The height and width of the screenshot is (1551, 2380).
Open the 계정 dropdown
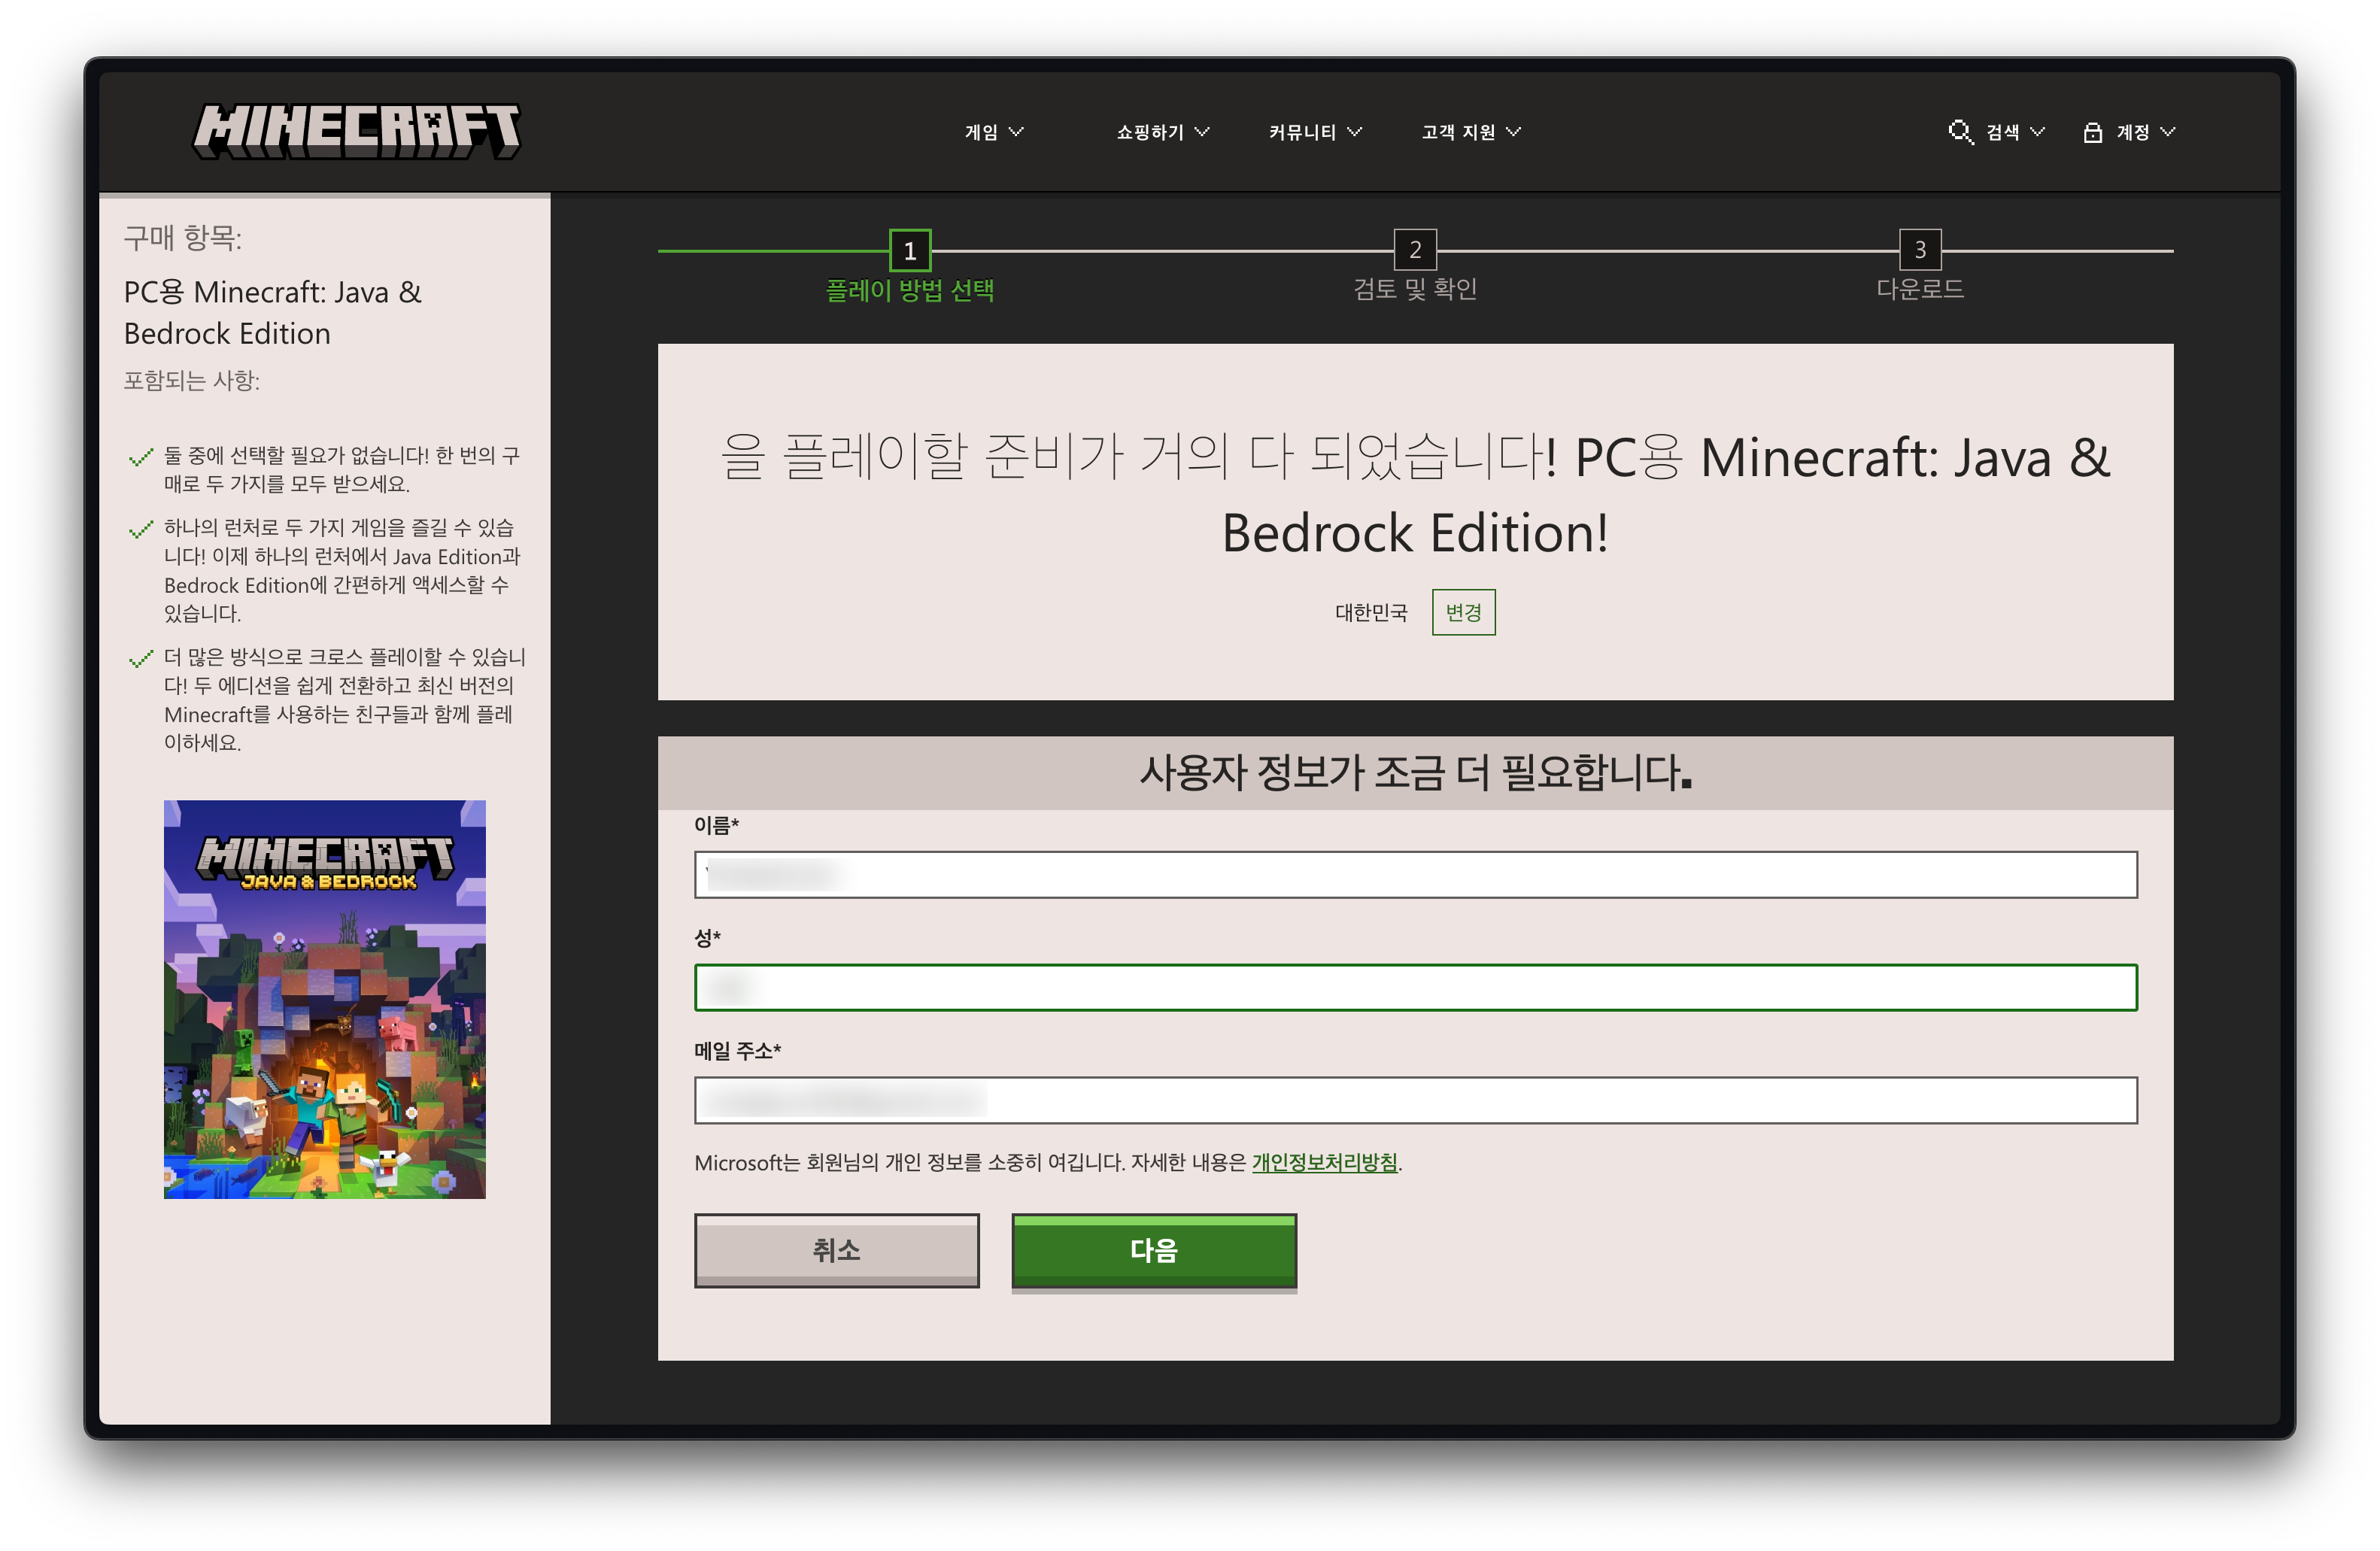2146,132
